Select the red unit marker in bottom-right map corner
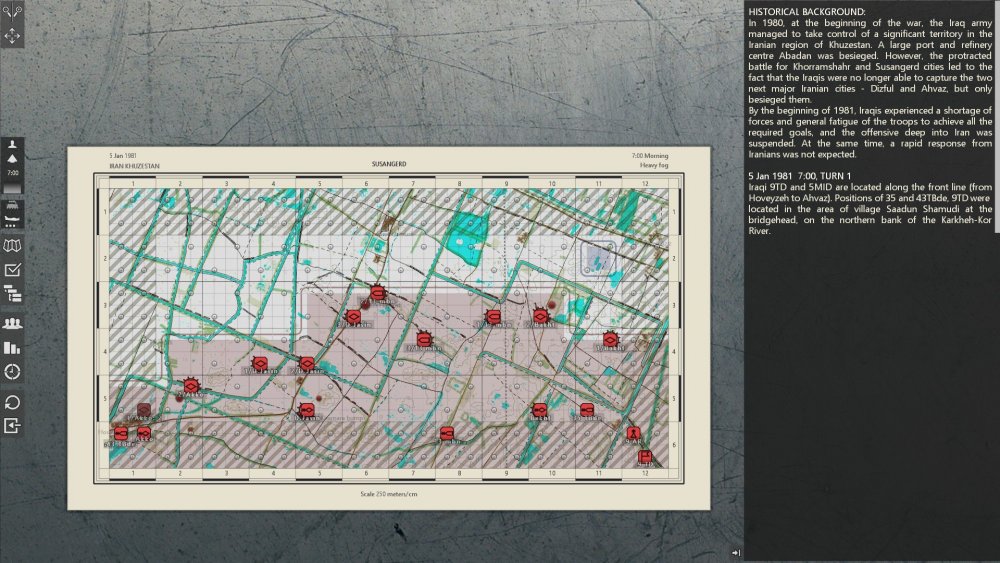 (x=645, y=457)
